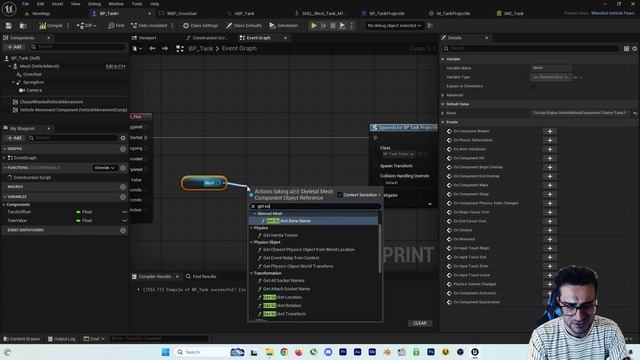640x360 pixels.
Task: Open the debug object selection dropdown
Action: coord(394,26)
